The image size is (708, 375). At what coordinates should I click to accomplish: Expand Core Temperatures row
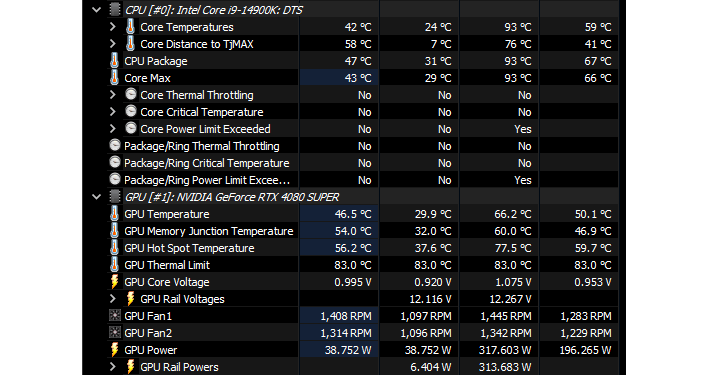point(112,27)
